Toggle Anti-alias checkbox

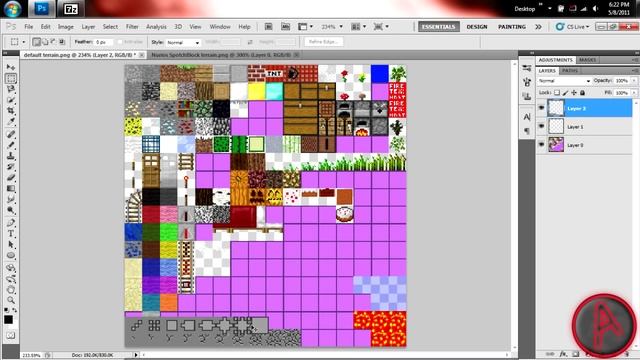120,42
